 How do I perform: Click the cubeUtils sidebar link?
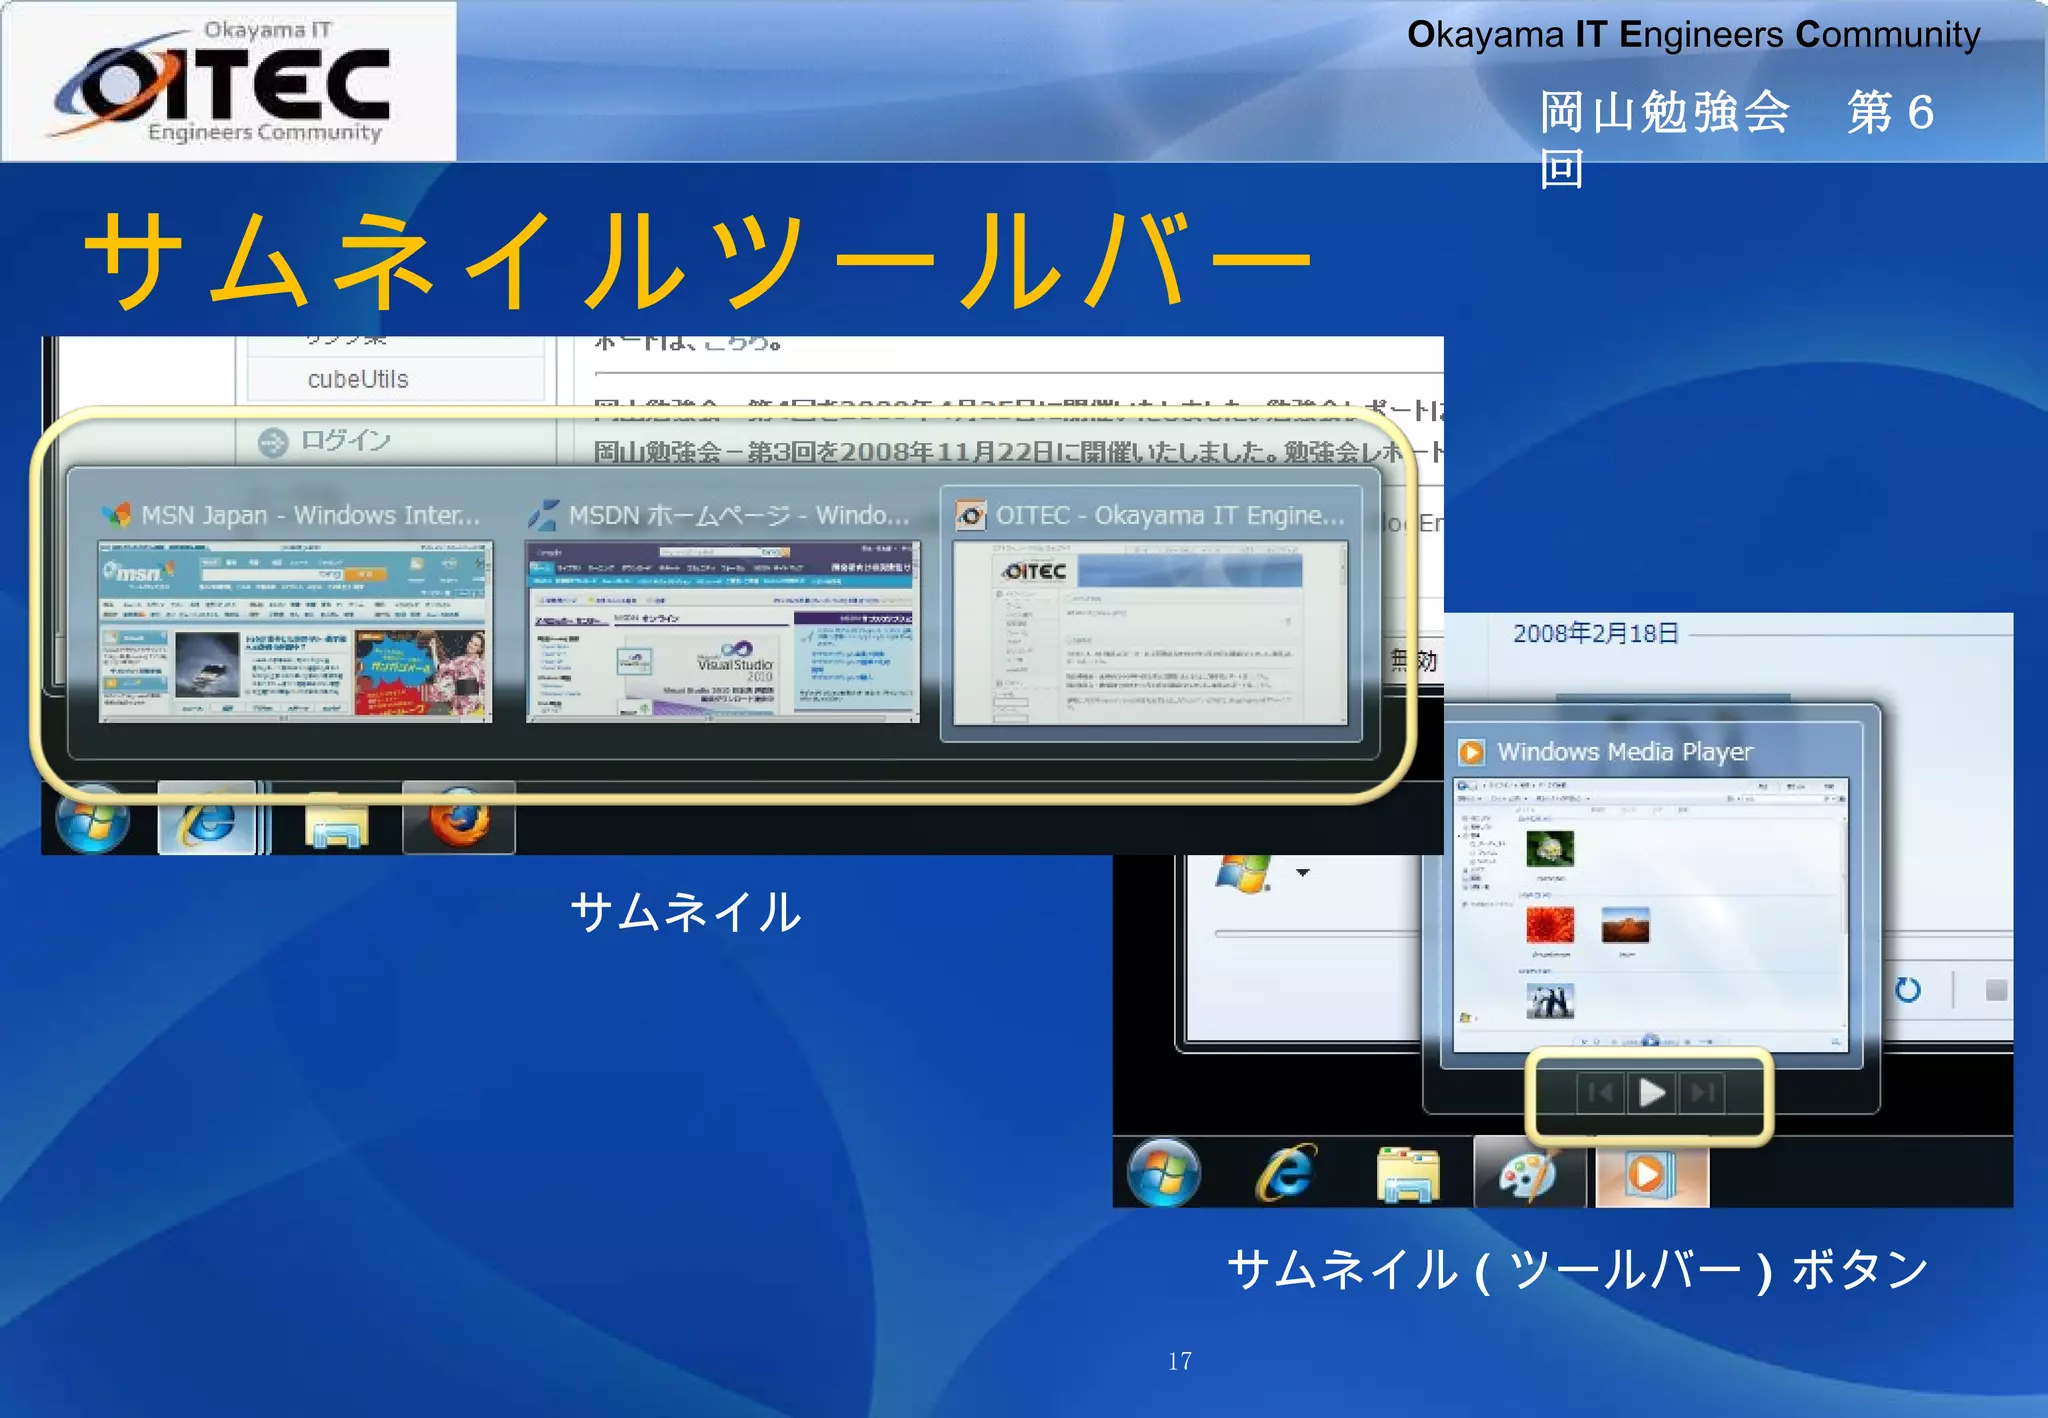[x=358, y=379]
